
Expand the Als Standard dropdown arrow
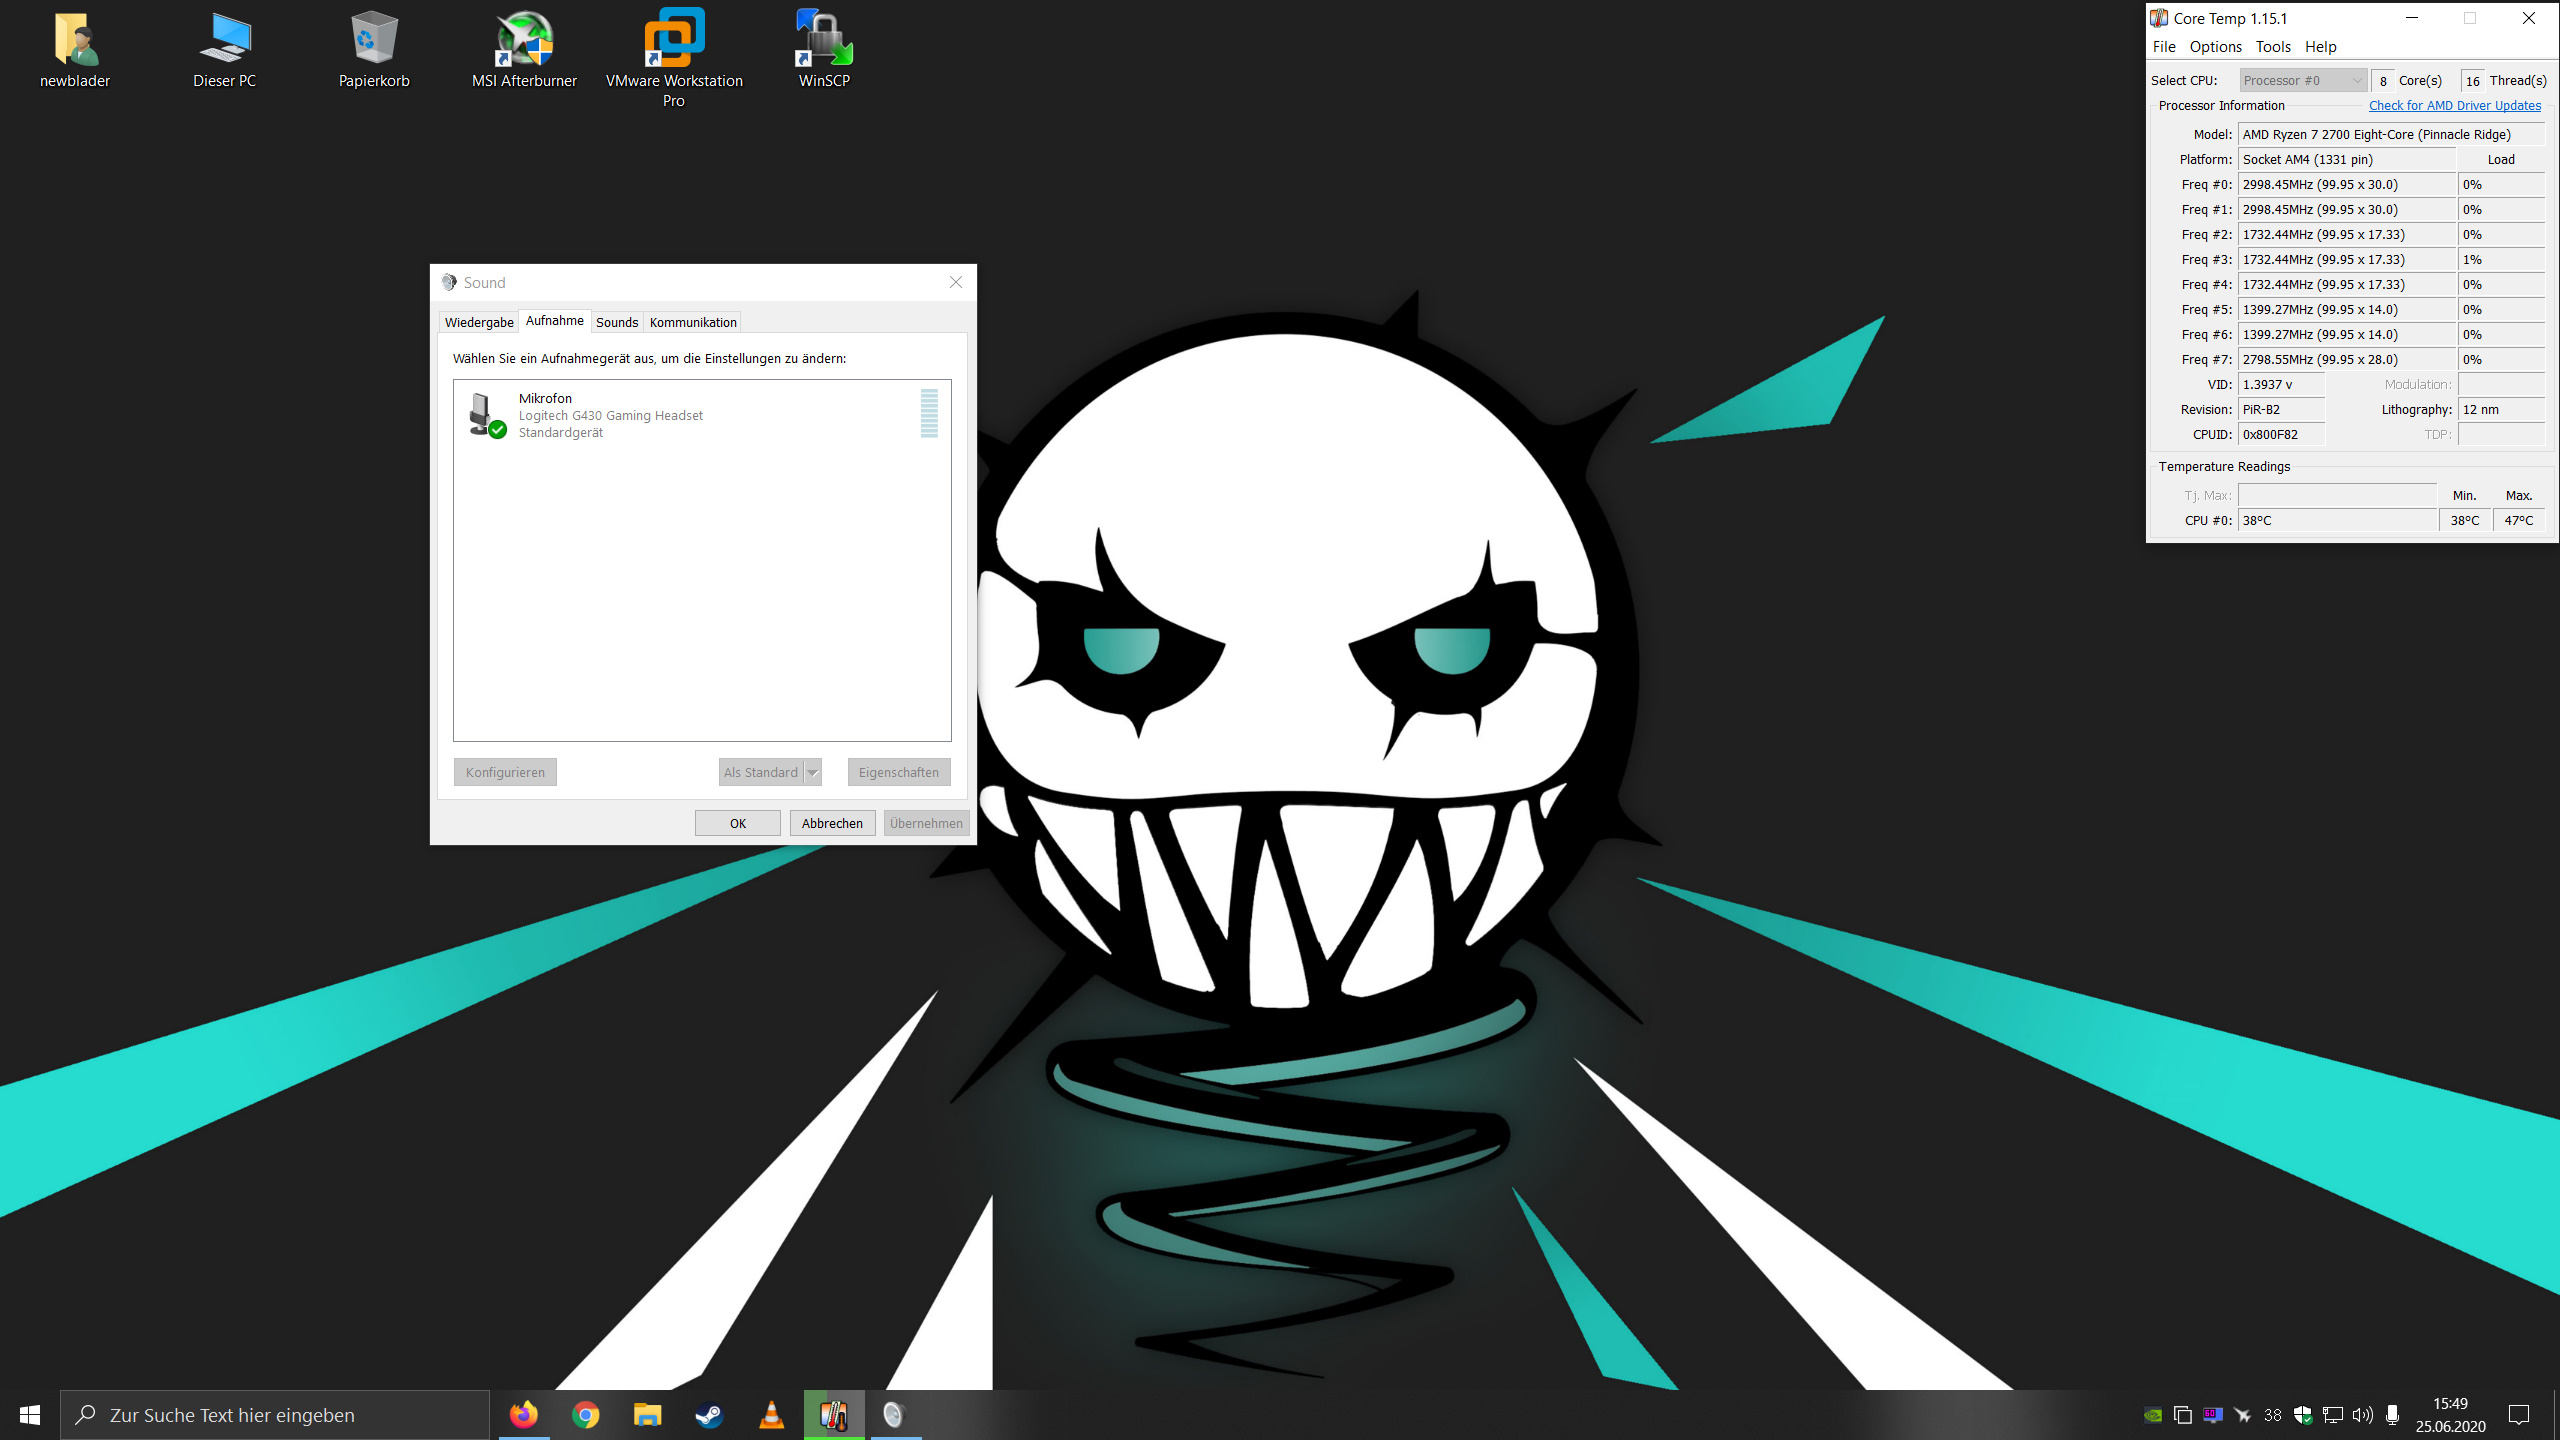click(x=813, y=772)
